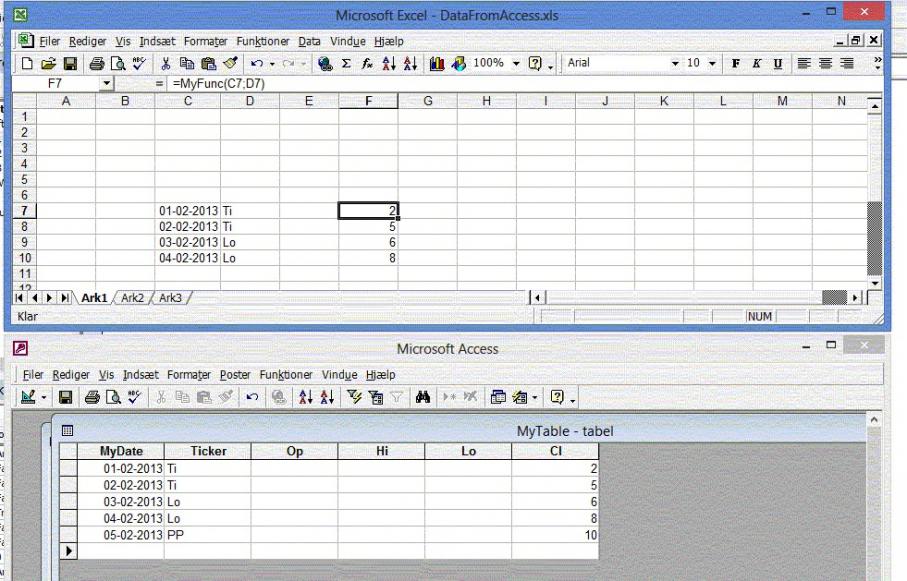
Task: Show more Excel toolbar buttons chevron
Action: (x=877, y=60)
